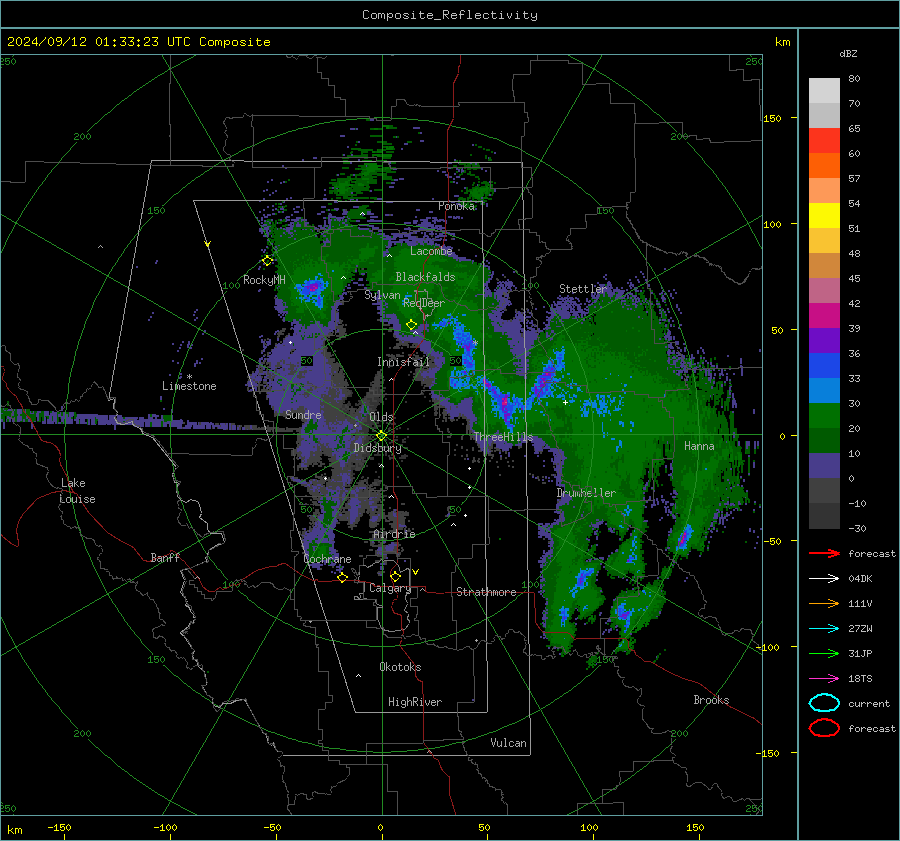Click the Brooks city label
The width and height of the screenshot is (900, 841).
[711, 700]
